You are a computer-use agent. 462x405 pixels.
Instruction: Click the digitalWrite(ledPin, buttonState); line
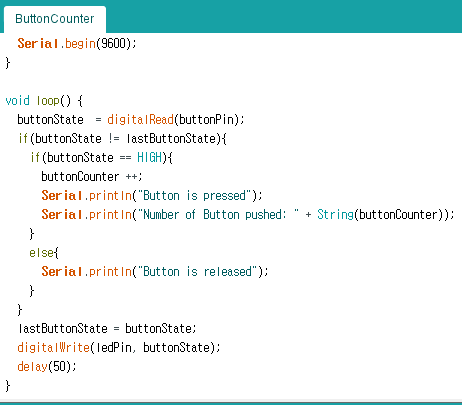click(119, 348)
